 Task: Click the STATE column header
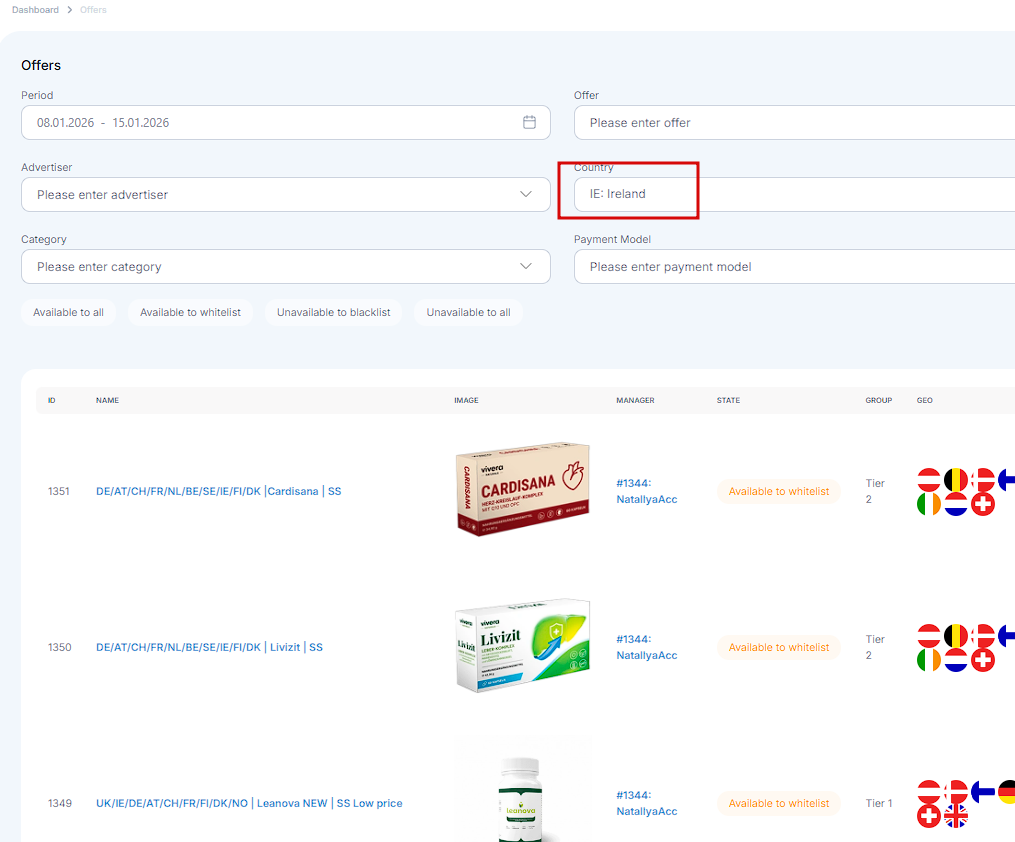pyautogui.click(x=728, y=401)
